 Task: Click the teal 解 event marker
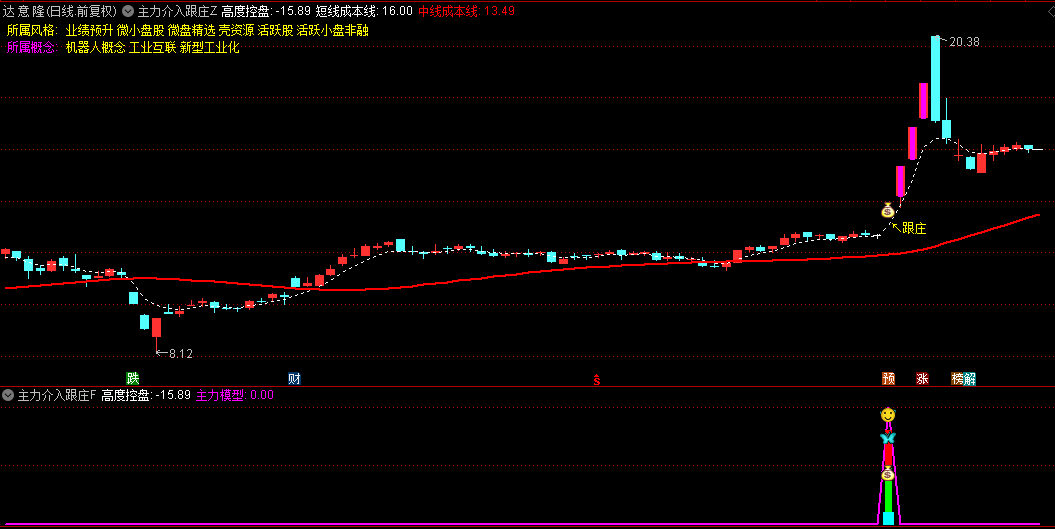click(970, 378)
